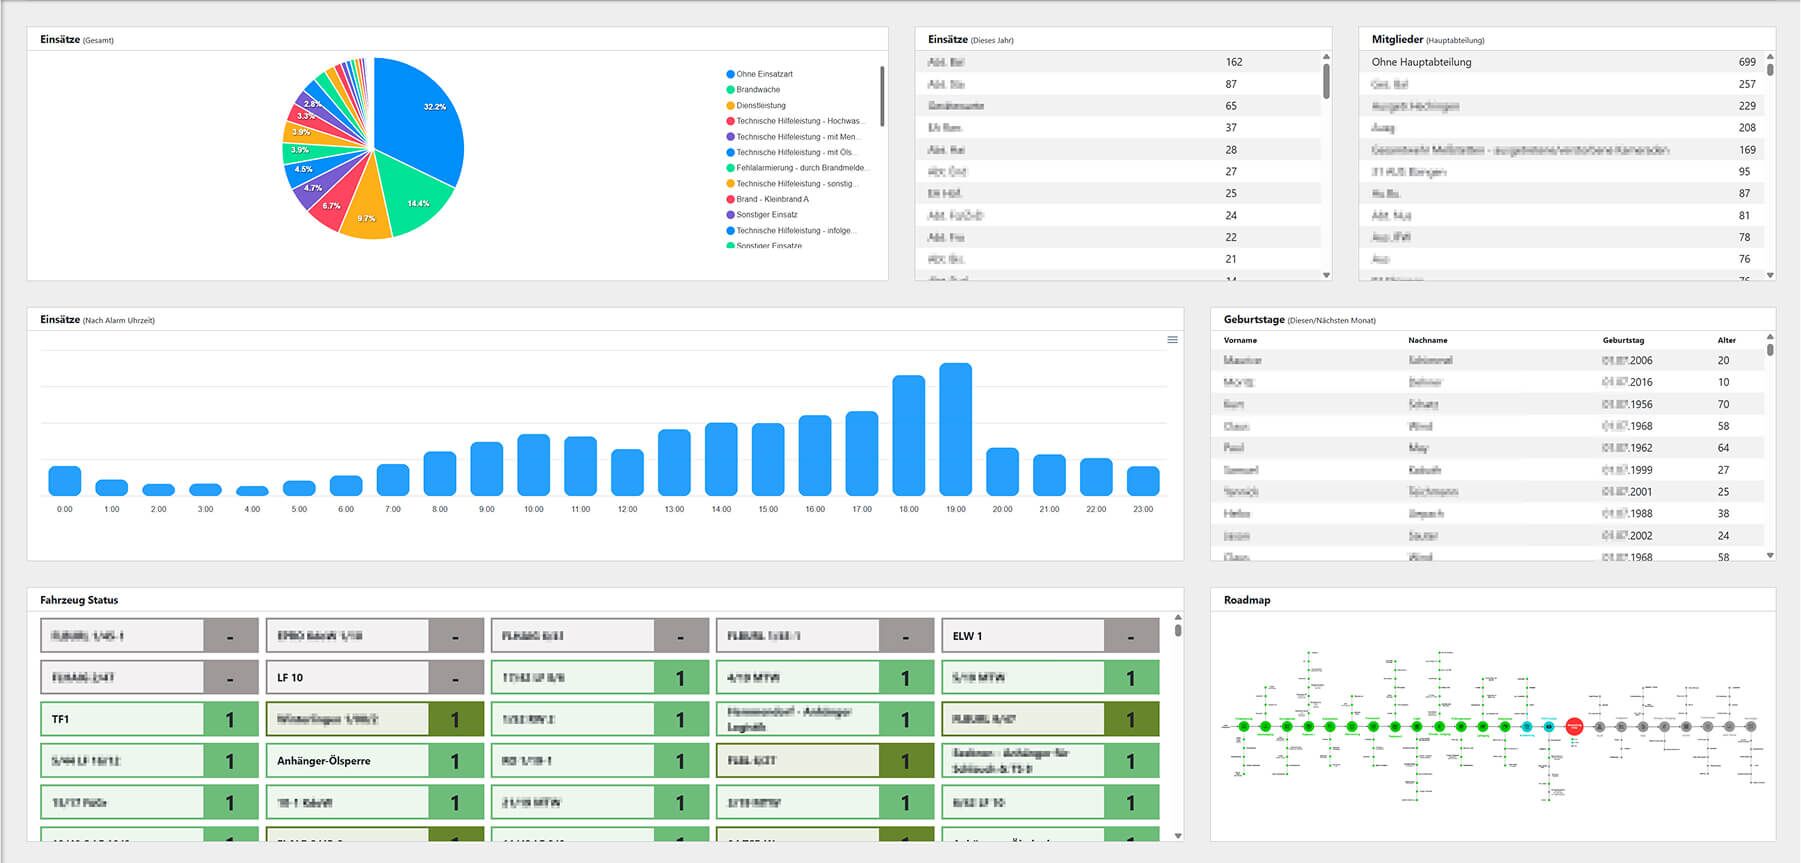The width and height of the screenshot is (1801, 863).
Task: Toggle the Dienstleistung legend entry
Action: coord(760,105)
